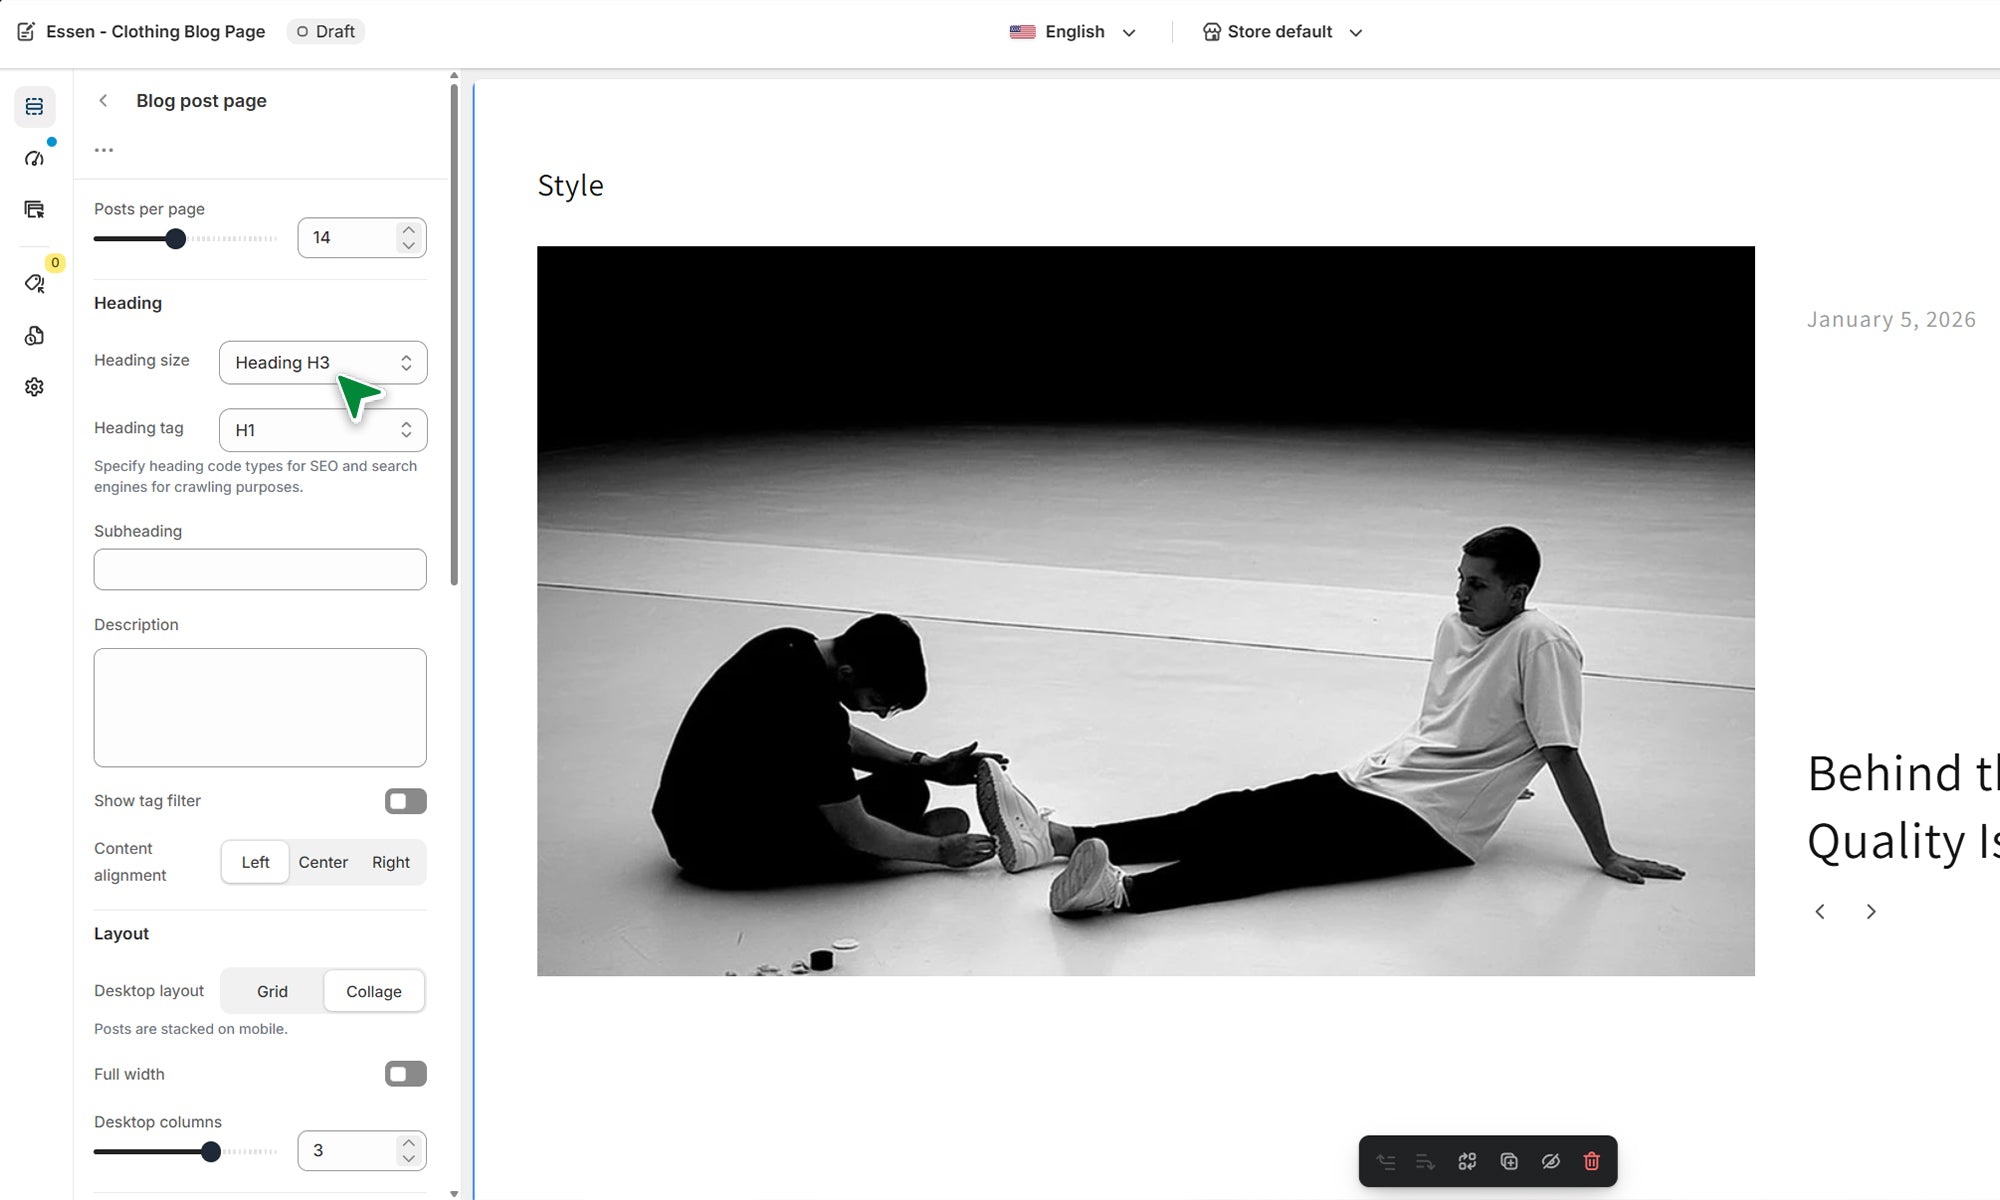Open the sections panel icon in the sidebar
Viewport: 2000px width, 1200px height.
34,106
